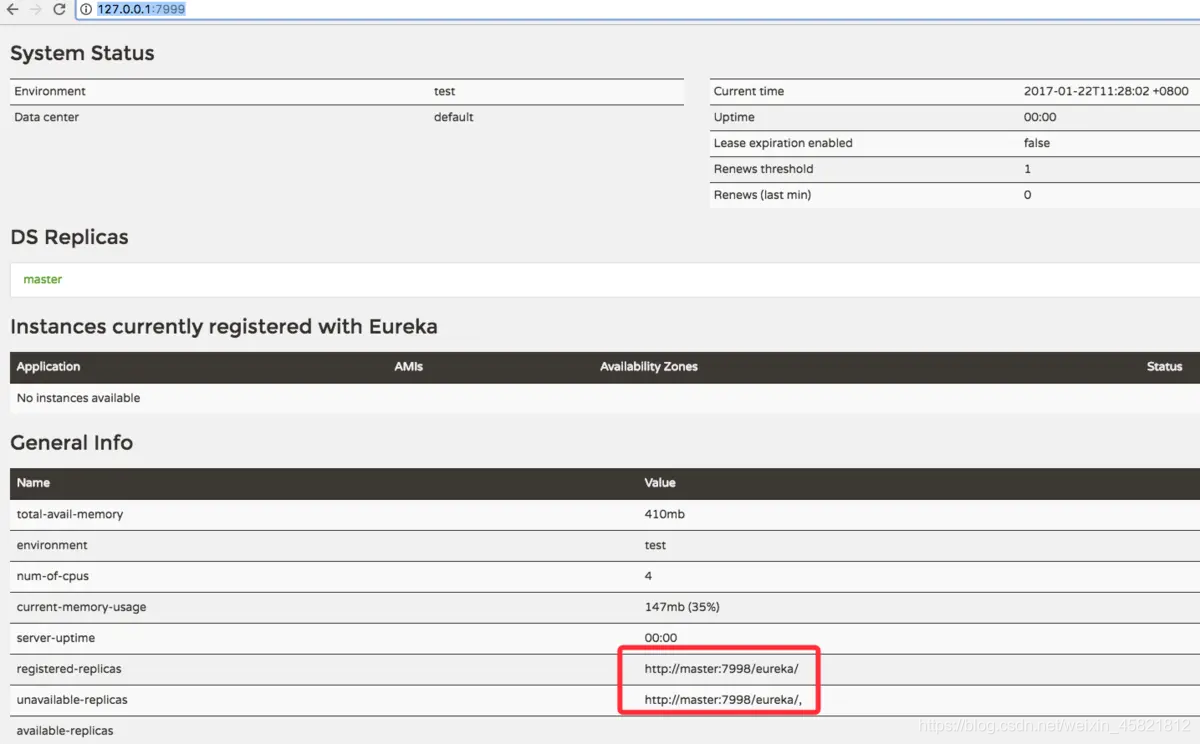
Task: Click registered-replicas value http://master:7998/eureka/
Action: tap(722, 669)
